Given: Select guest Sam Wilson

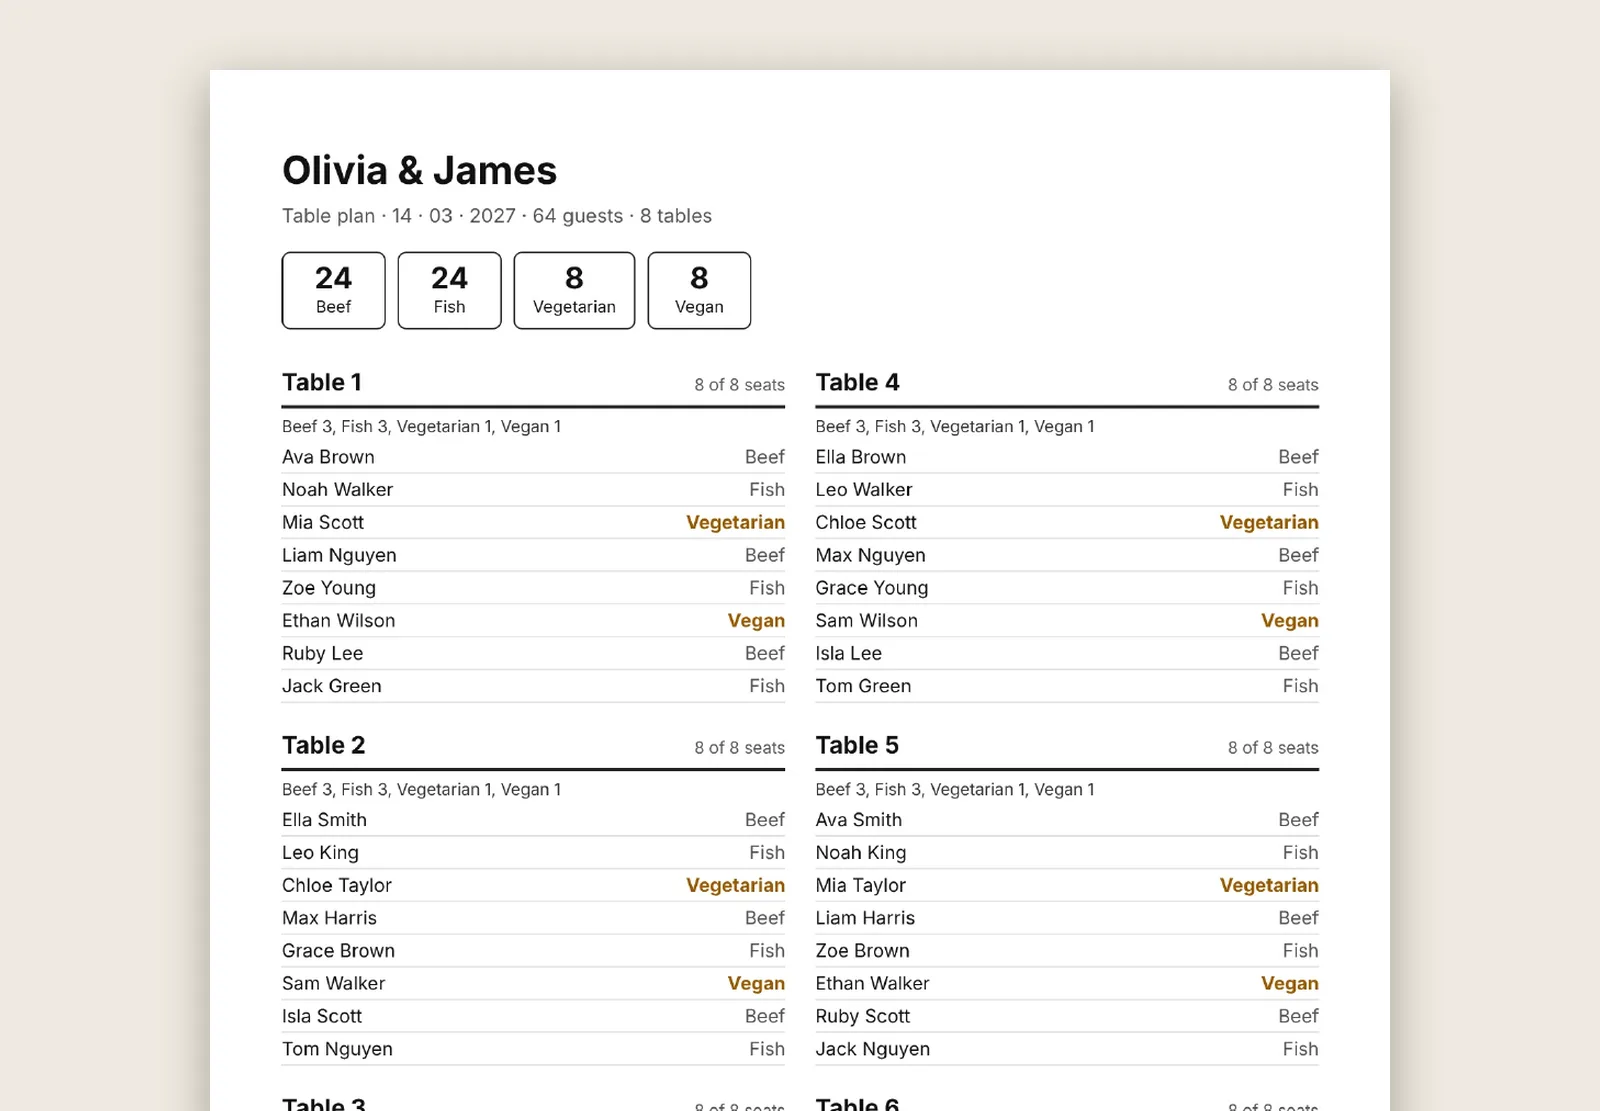Looking at the screenshot, I should point(866,621).
